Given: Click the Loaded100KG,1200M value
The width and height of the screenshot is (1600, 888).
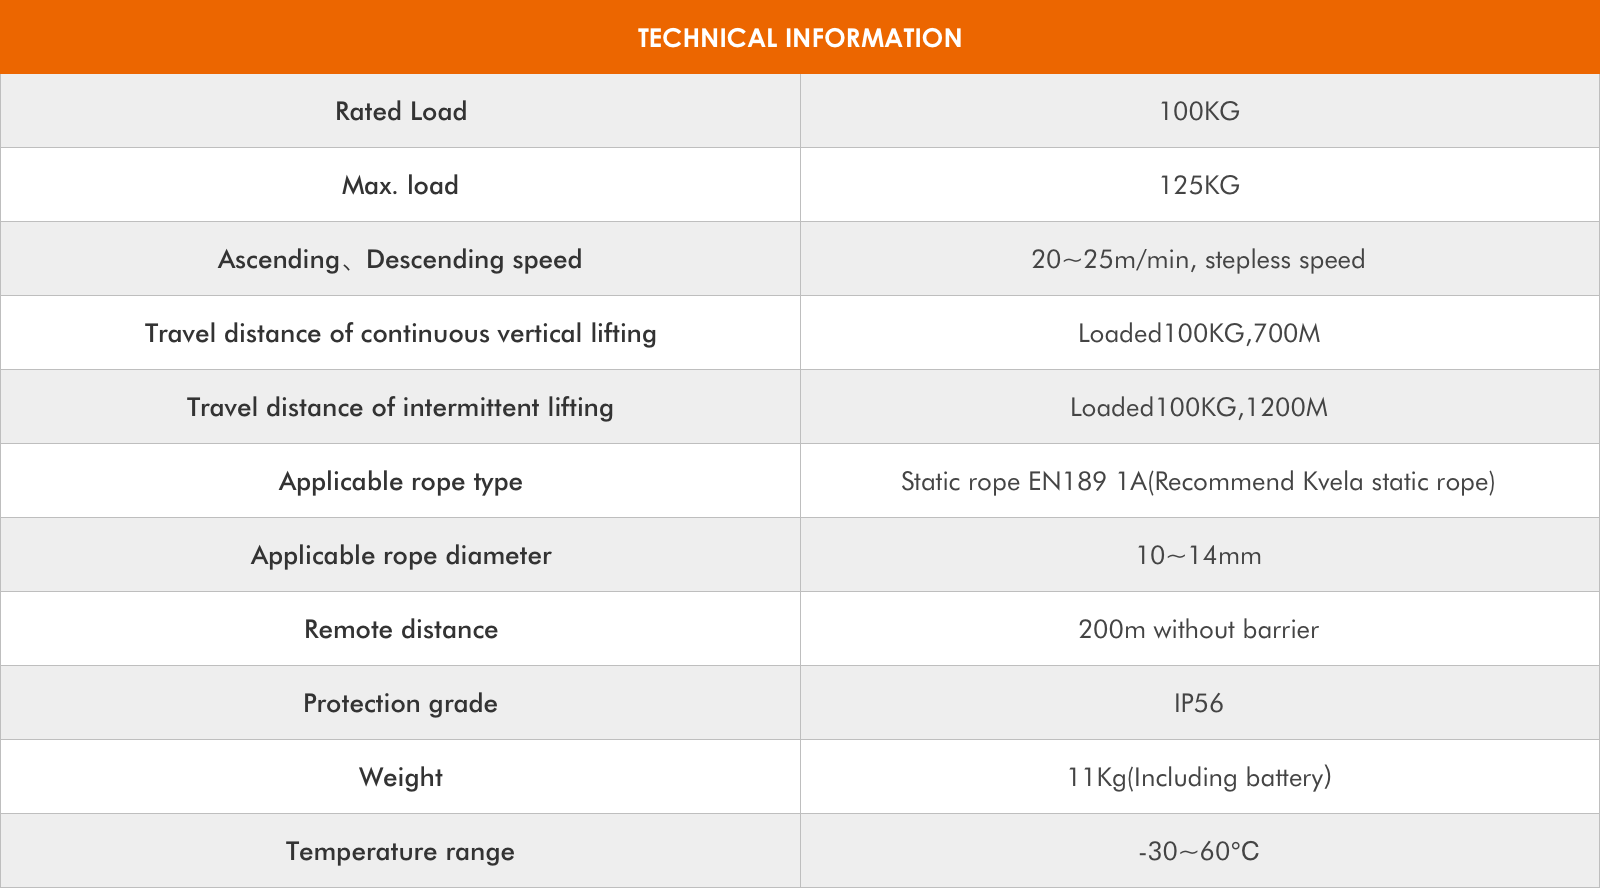Looking at the screenshot, I should pos(1199,408).
